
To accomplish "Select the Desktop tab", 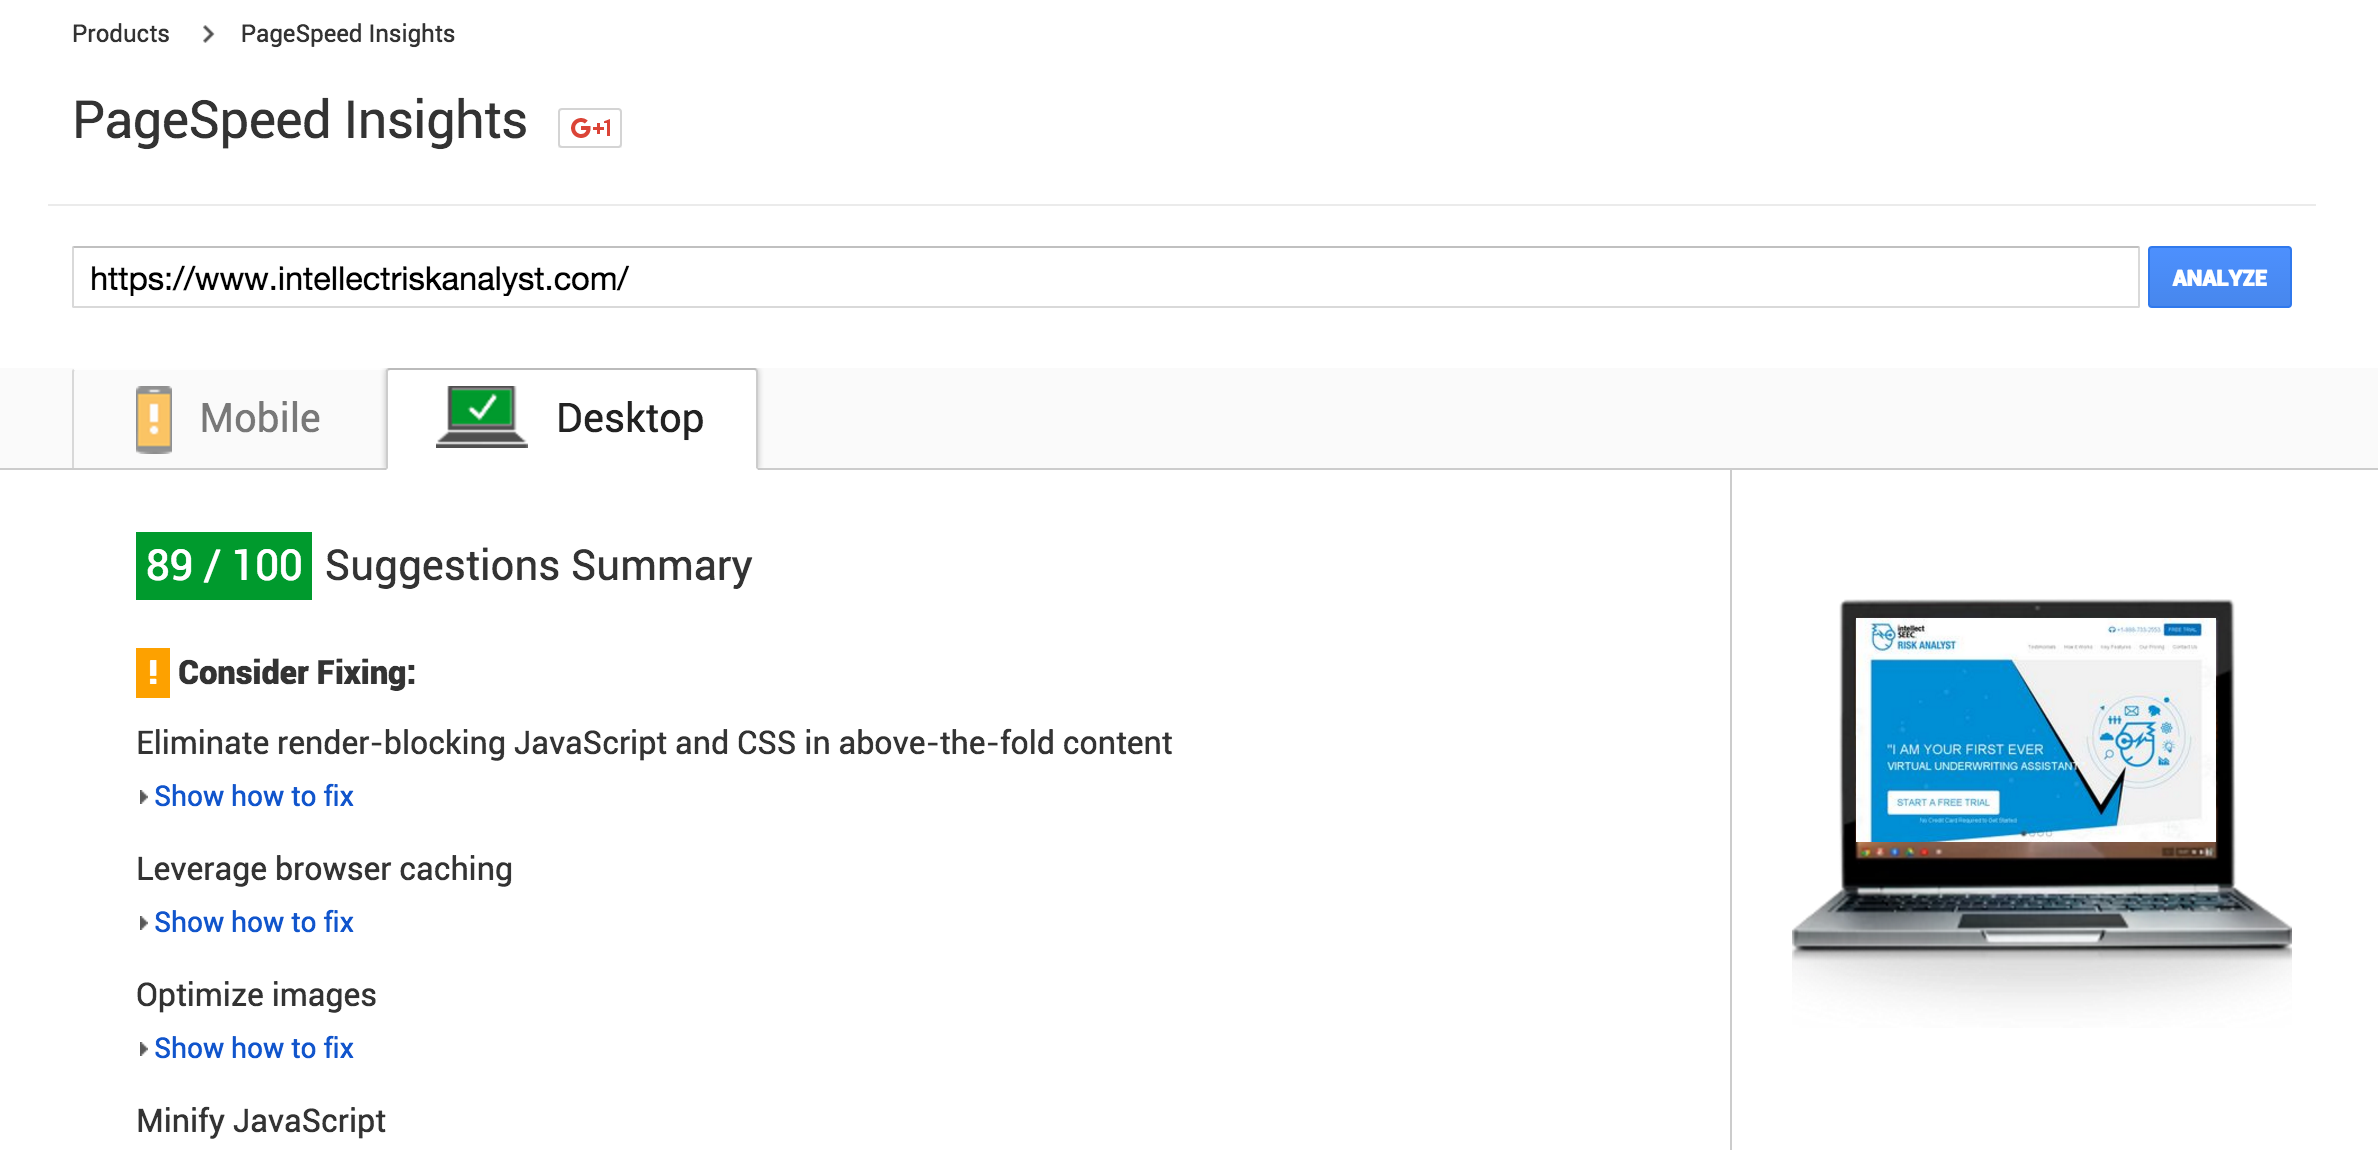I will [572, 419].
